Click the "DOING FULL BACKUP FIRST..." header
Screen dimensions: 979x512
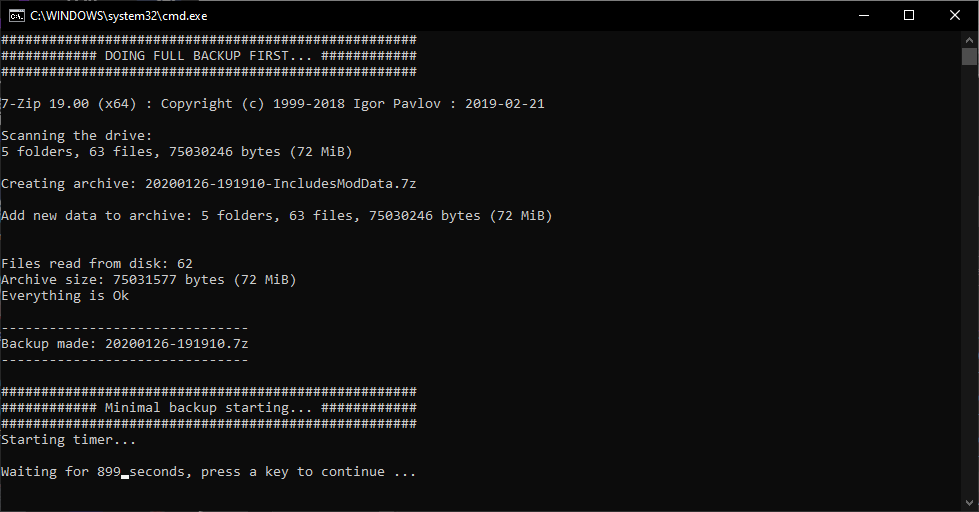click(x=208, y=56)
